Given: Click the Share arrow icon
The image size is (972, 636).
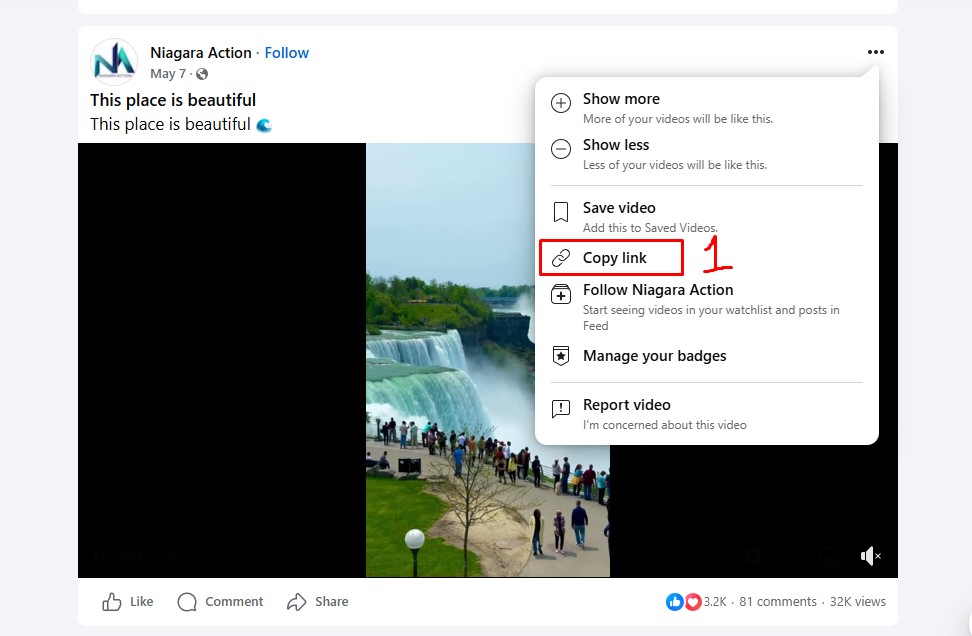Looking at the screenshot, I should pyautogui.click(x=296, y=601).
